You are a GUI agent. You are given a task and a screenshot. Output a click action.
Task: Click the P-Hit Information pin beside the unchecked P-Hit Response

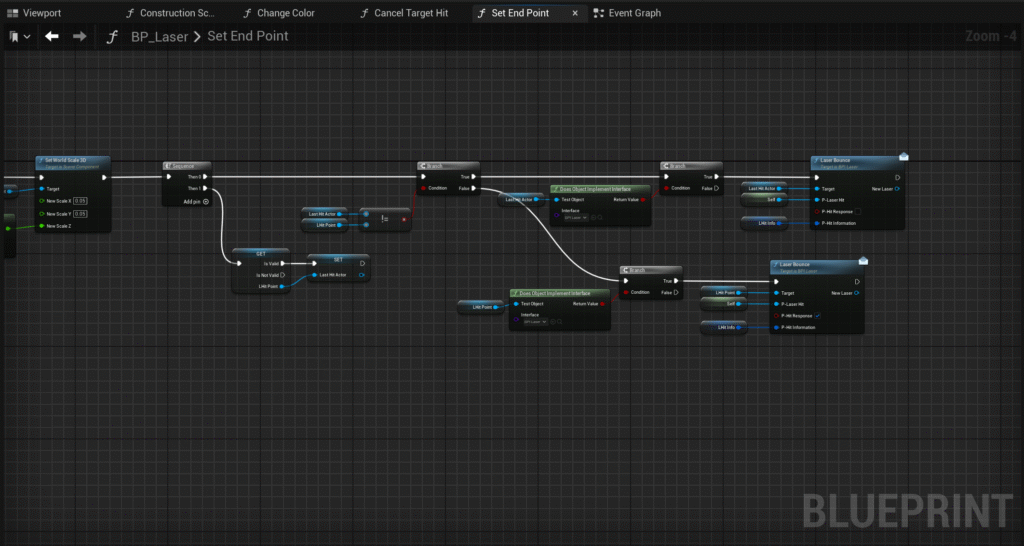point(817,223)
